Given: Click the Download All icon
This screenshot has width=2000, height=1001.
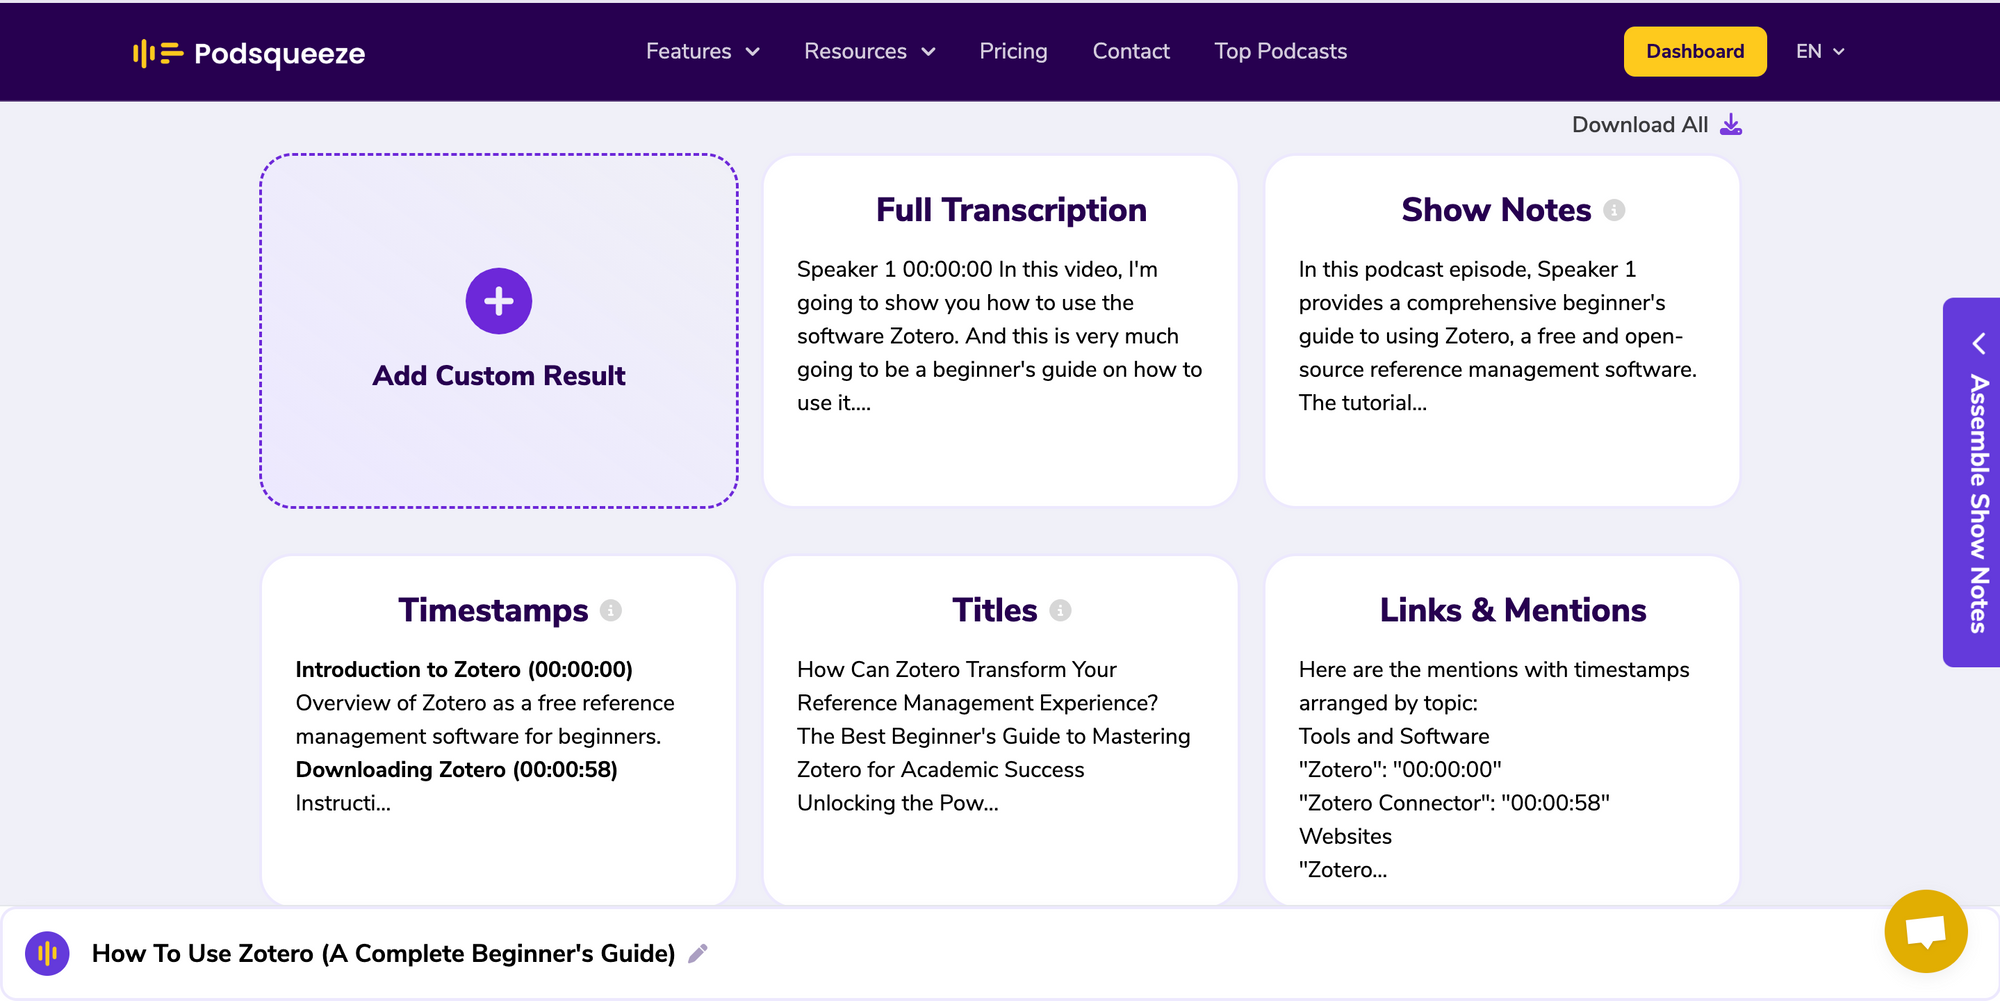Looking at the screenshot, I should [1731, 125].
